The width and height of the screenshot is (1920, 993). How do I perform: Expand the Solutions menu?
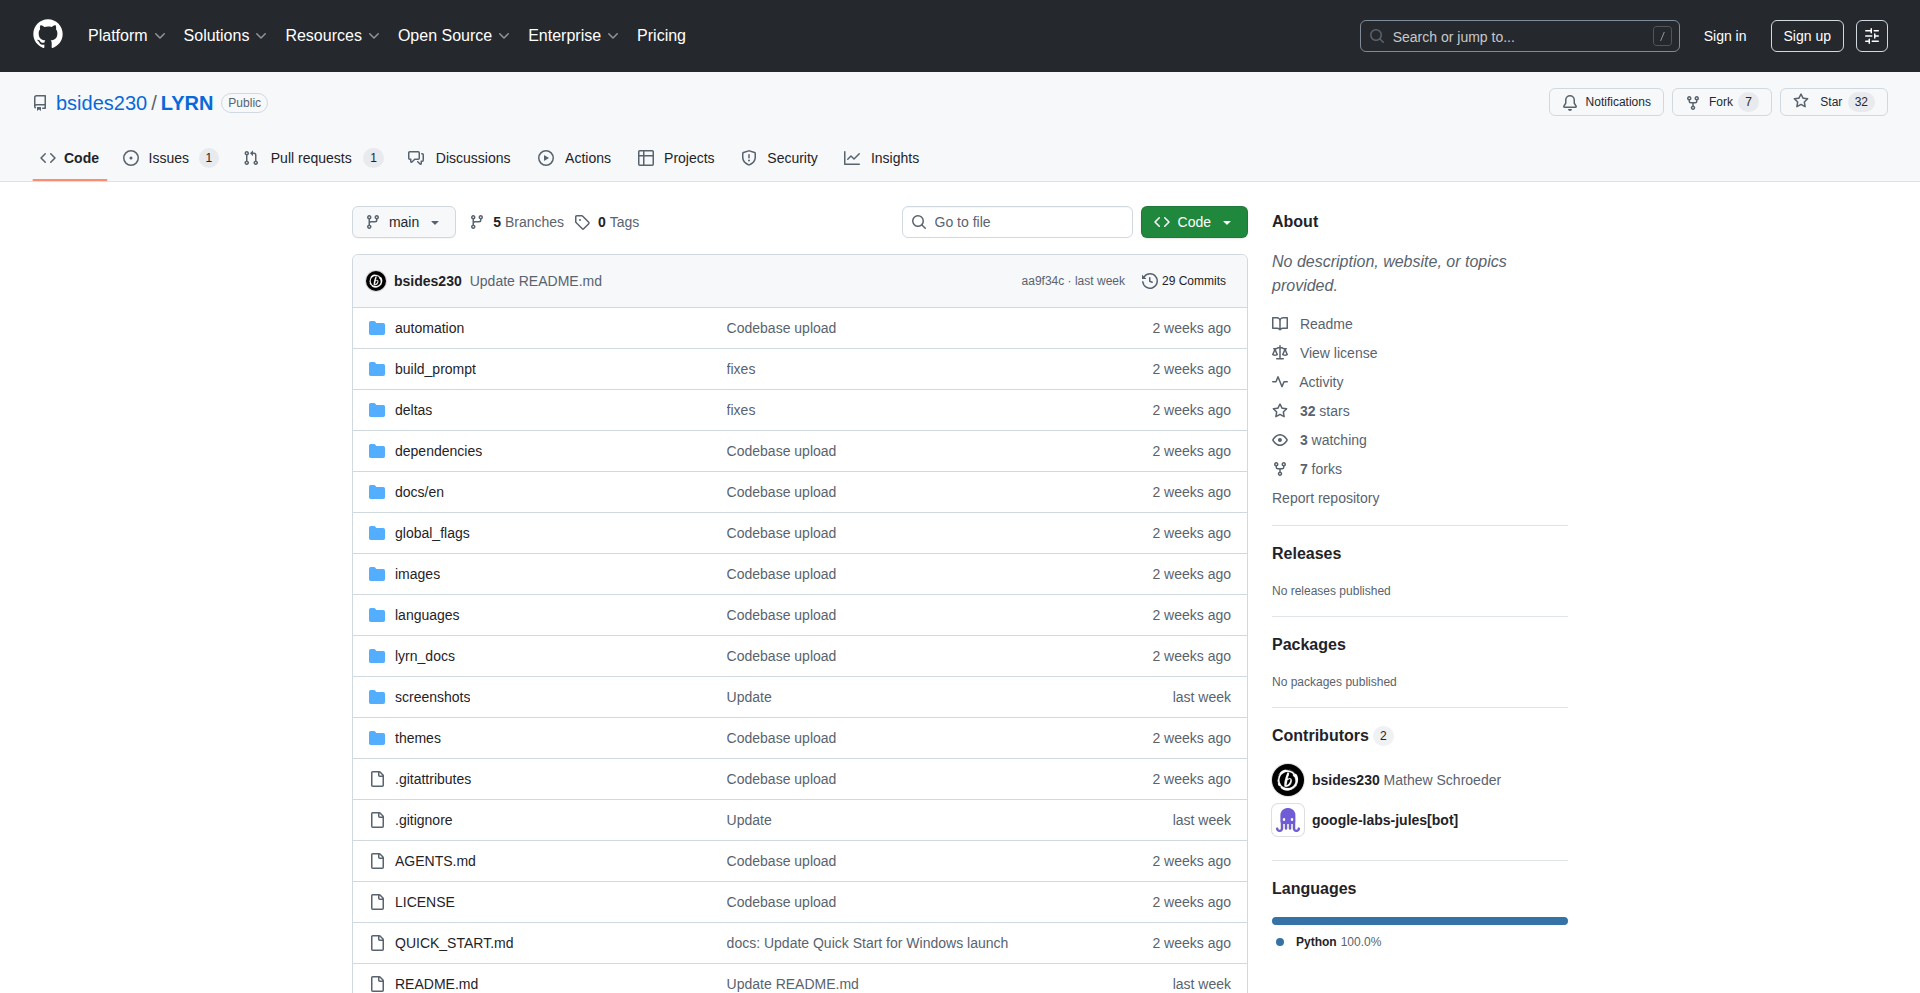tap(225, 35)
